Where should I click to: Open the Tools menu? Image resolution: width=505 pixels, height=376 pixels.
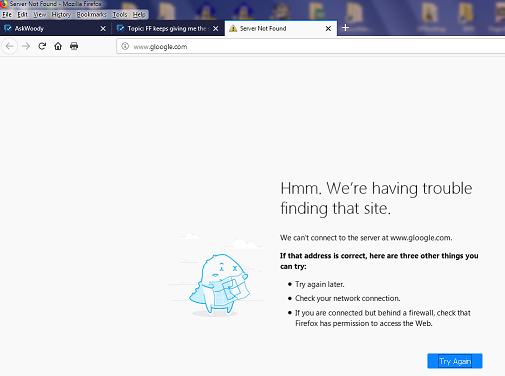120,15
